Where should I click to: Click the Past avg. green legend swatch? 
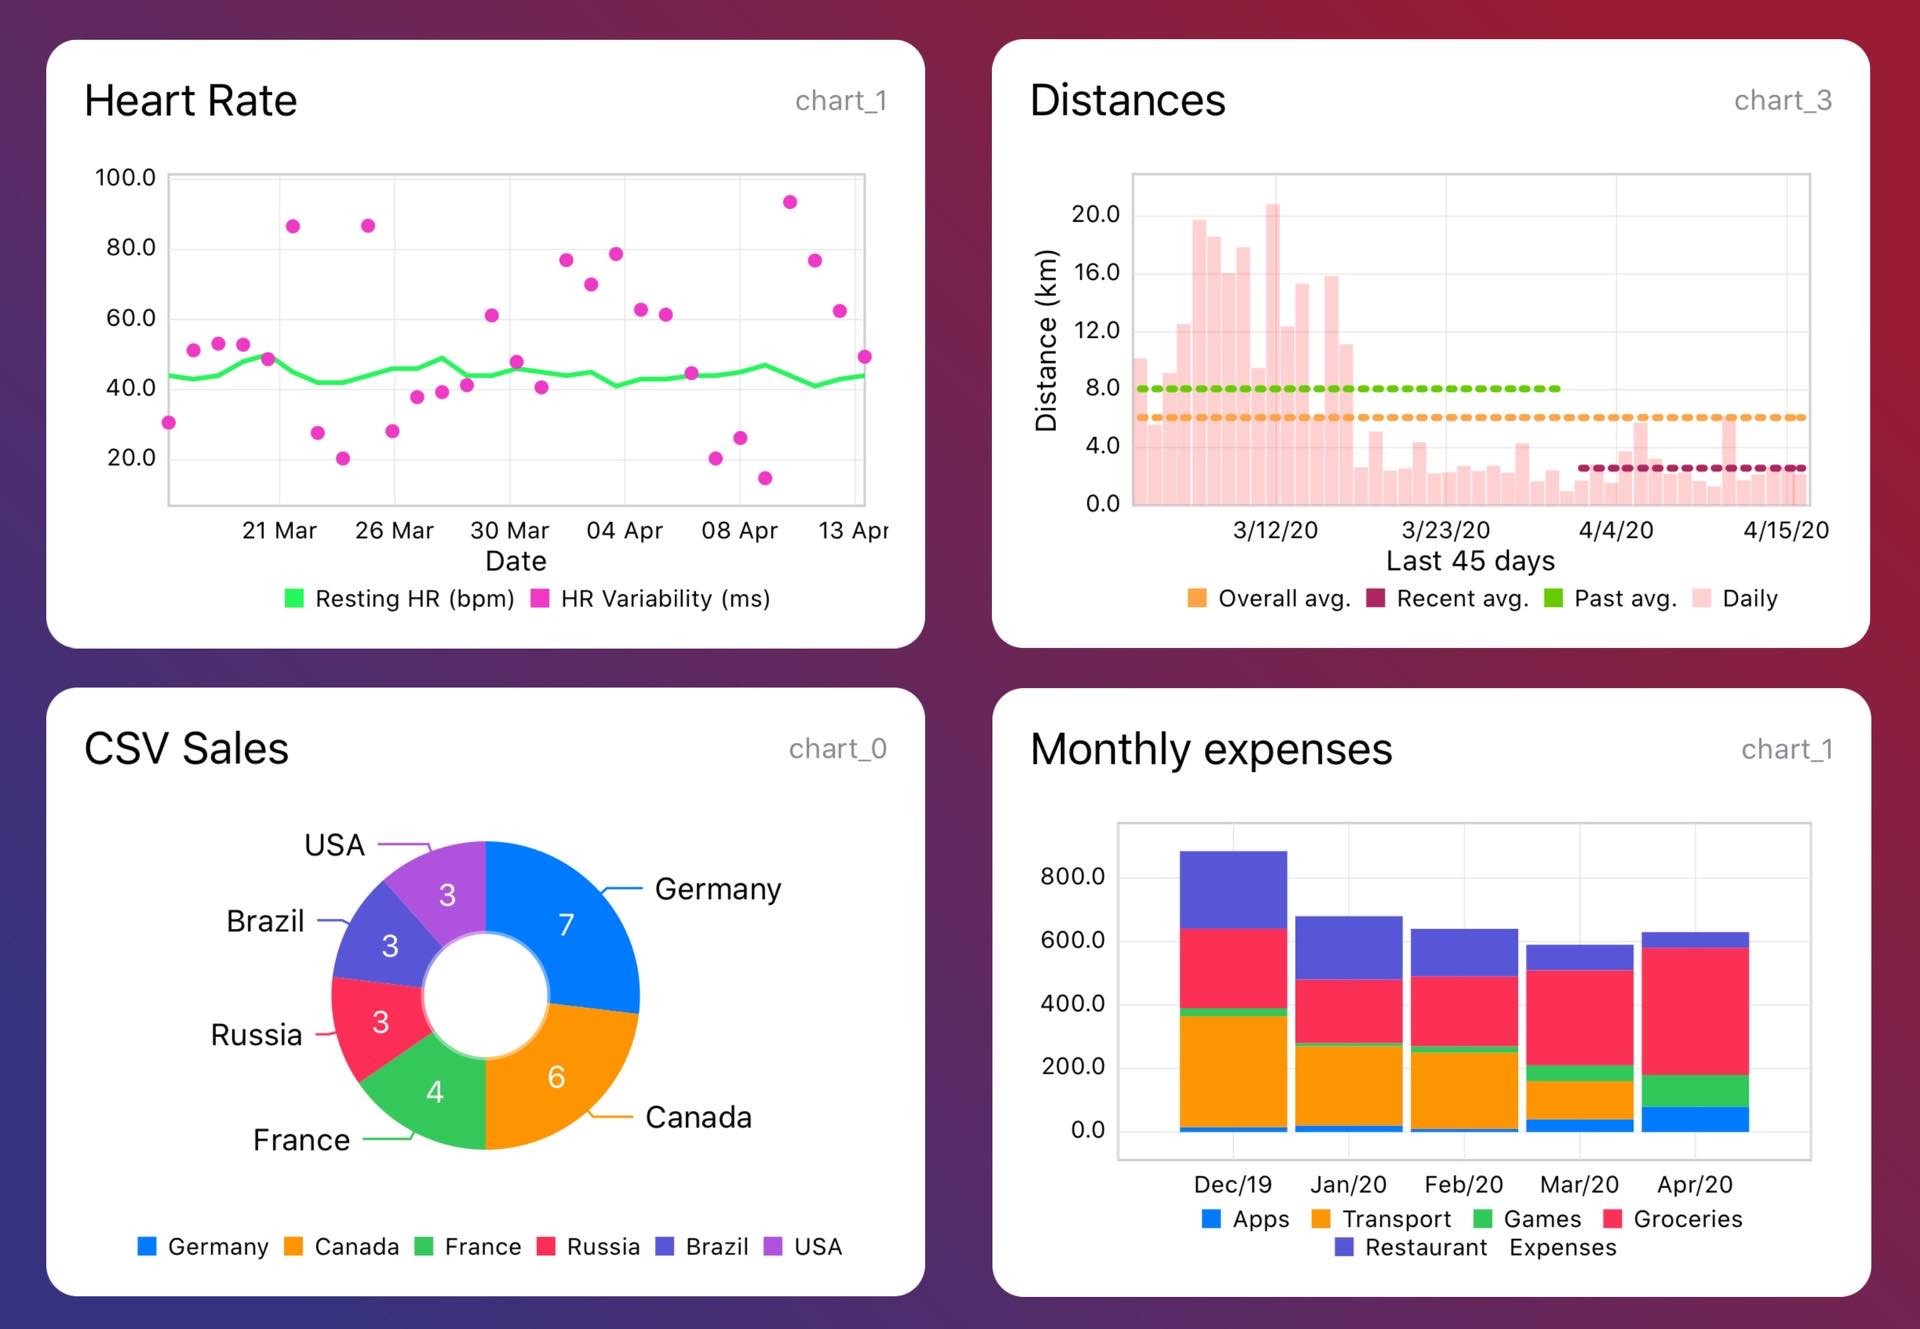pyautogui.click(x=1553, y=598)
